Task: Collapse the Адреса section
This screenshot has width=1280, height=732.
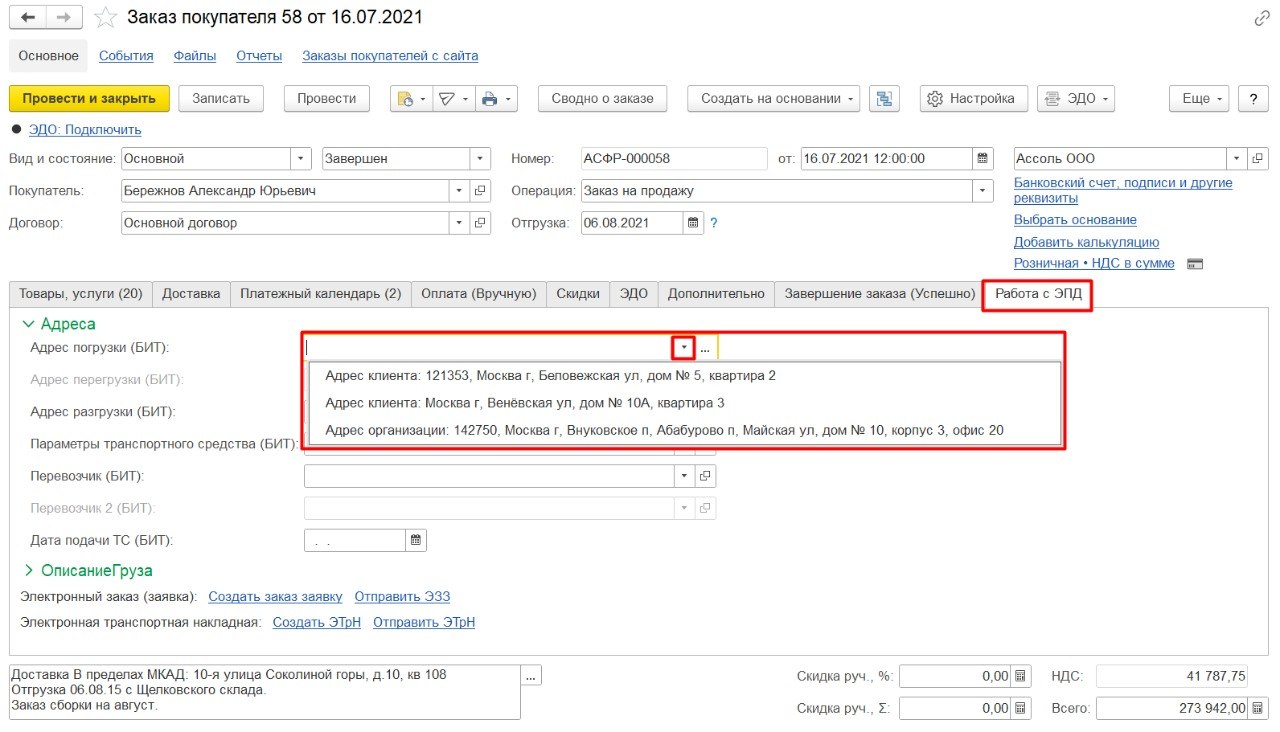Action: tap(29, 324)
